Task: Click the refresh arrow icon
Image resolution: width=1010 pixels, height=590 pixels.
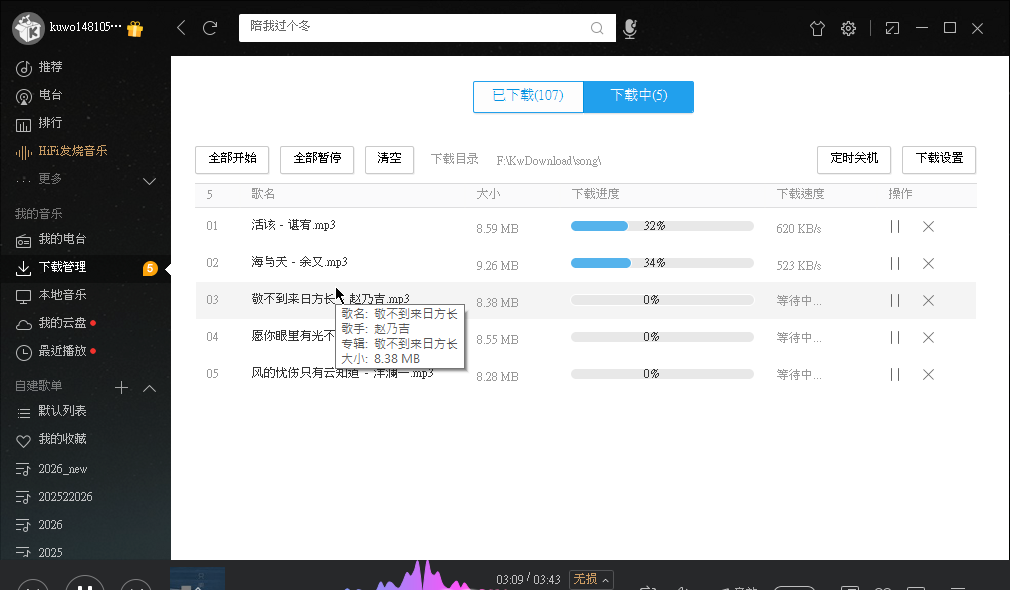Action: pos(210,28)
